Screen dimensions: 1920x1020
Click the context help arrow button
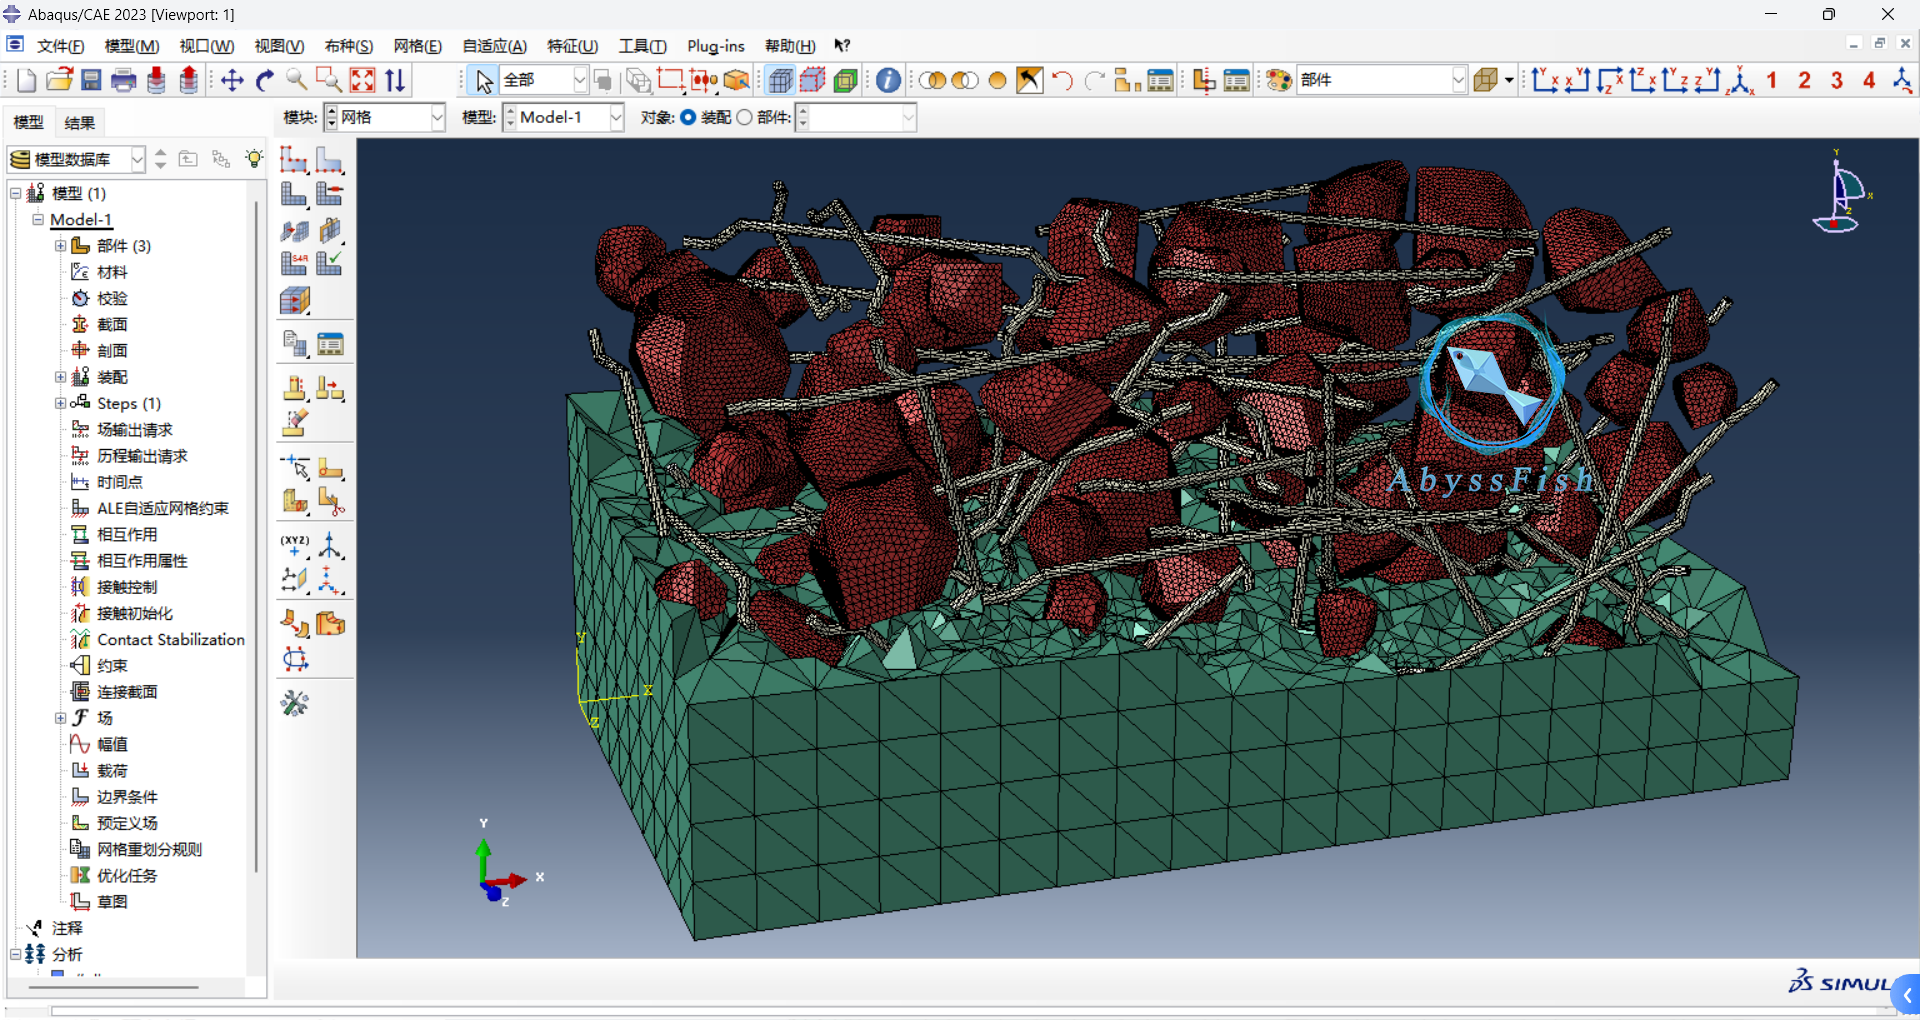tap(841, 45)
